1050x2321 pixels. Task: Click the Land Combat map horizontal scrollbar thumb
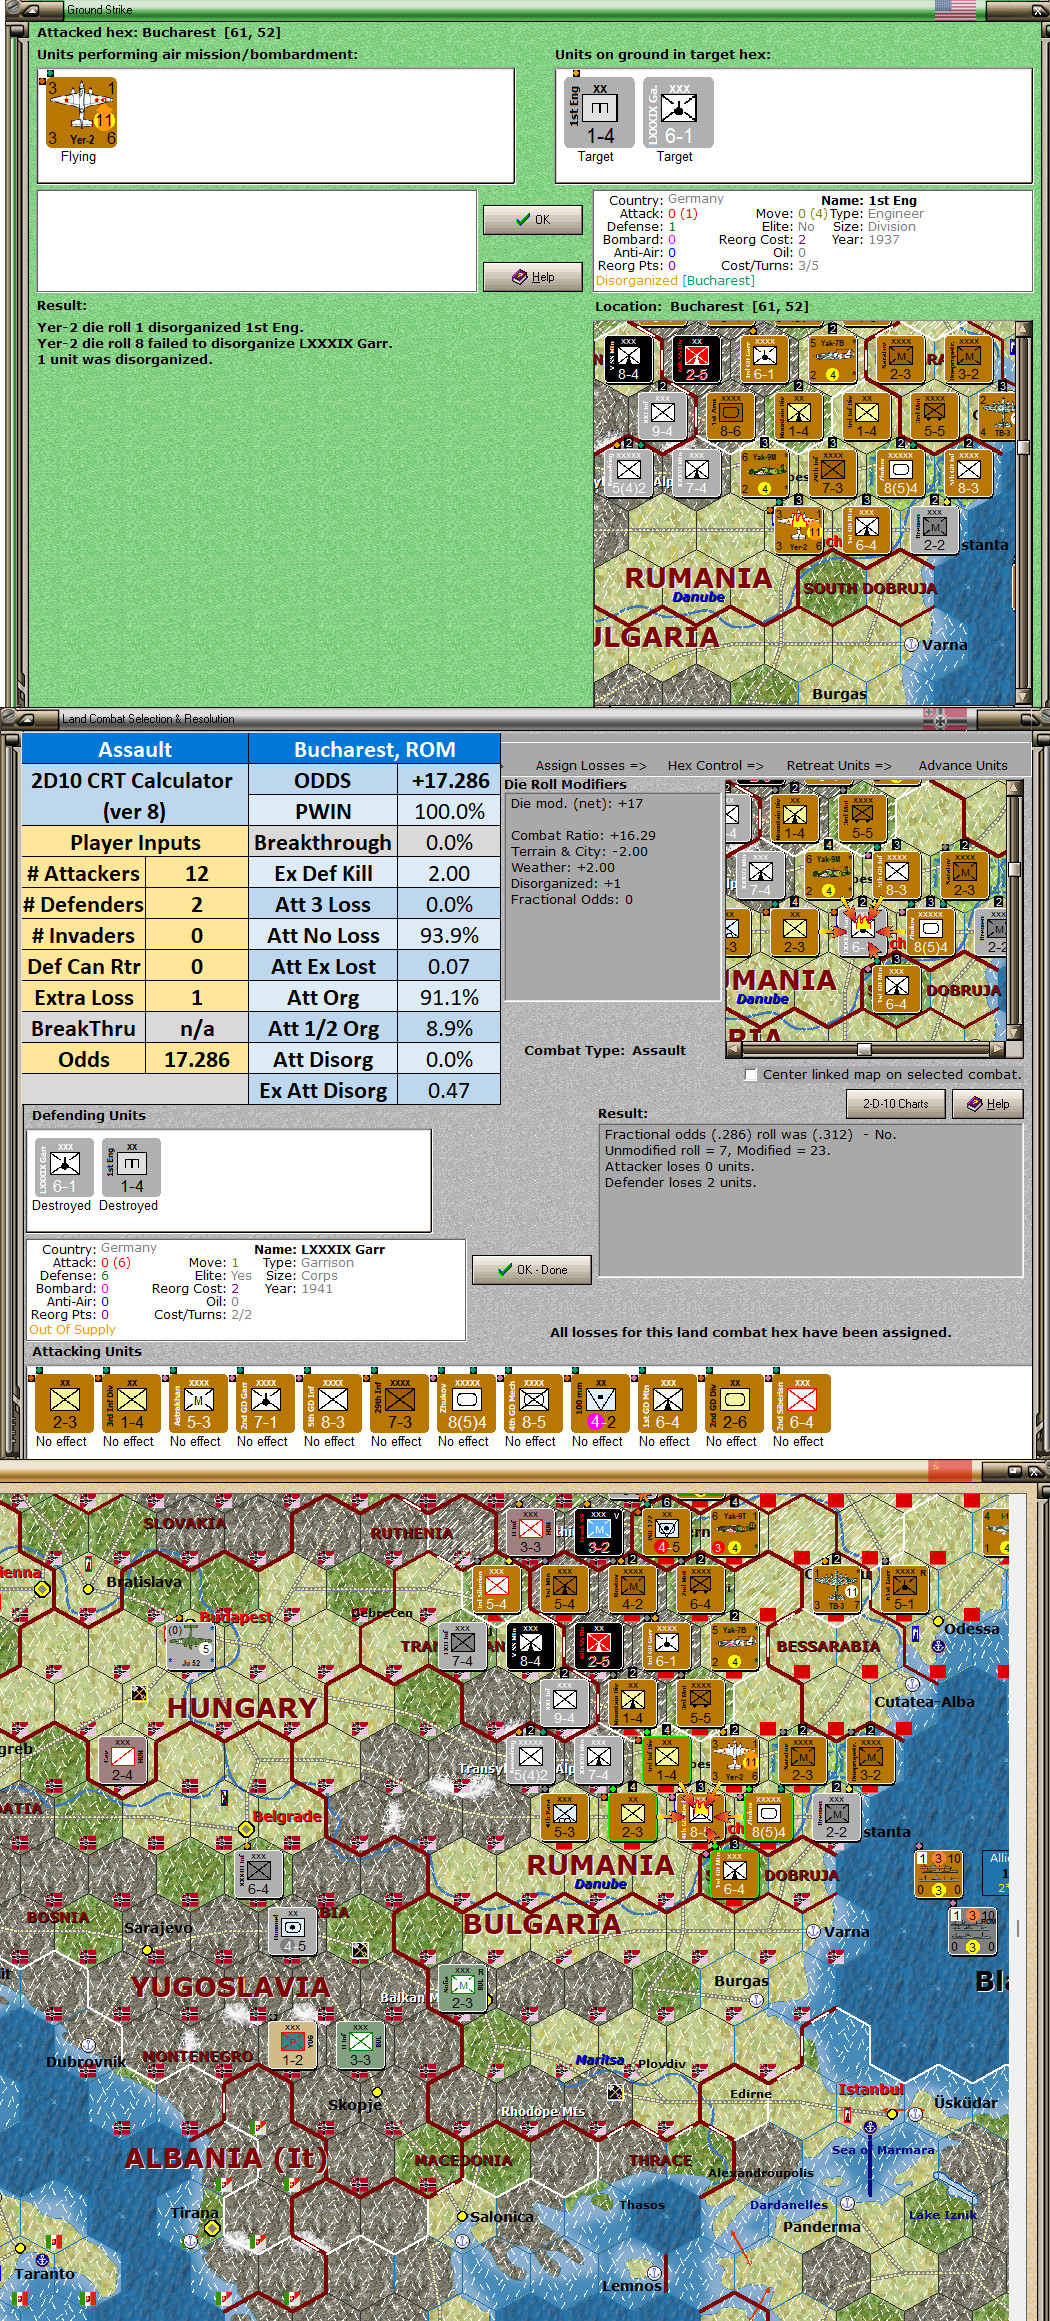tap(863, 1049)
